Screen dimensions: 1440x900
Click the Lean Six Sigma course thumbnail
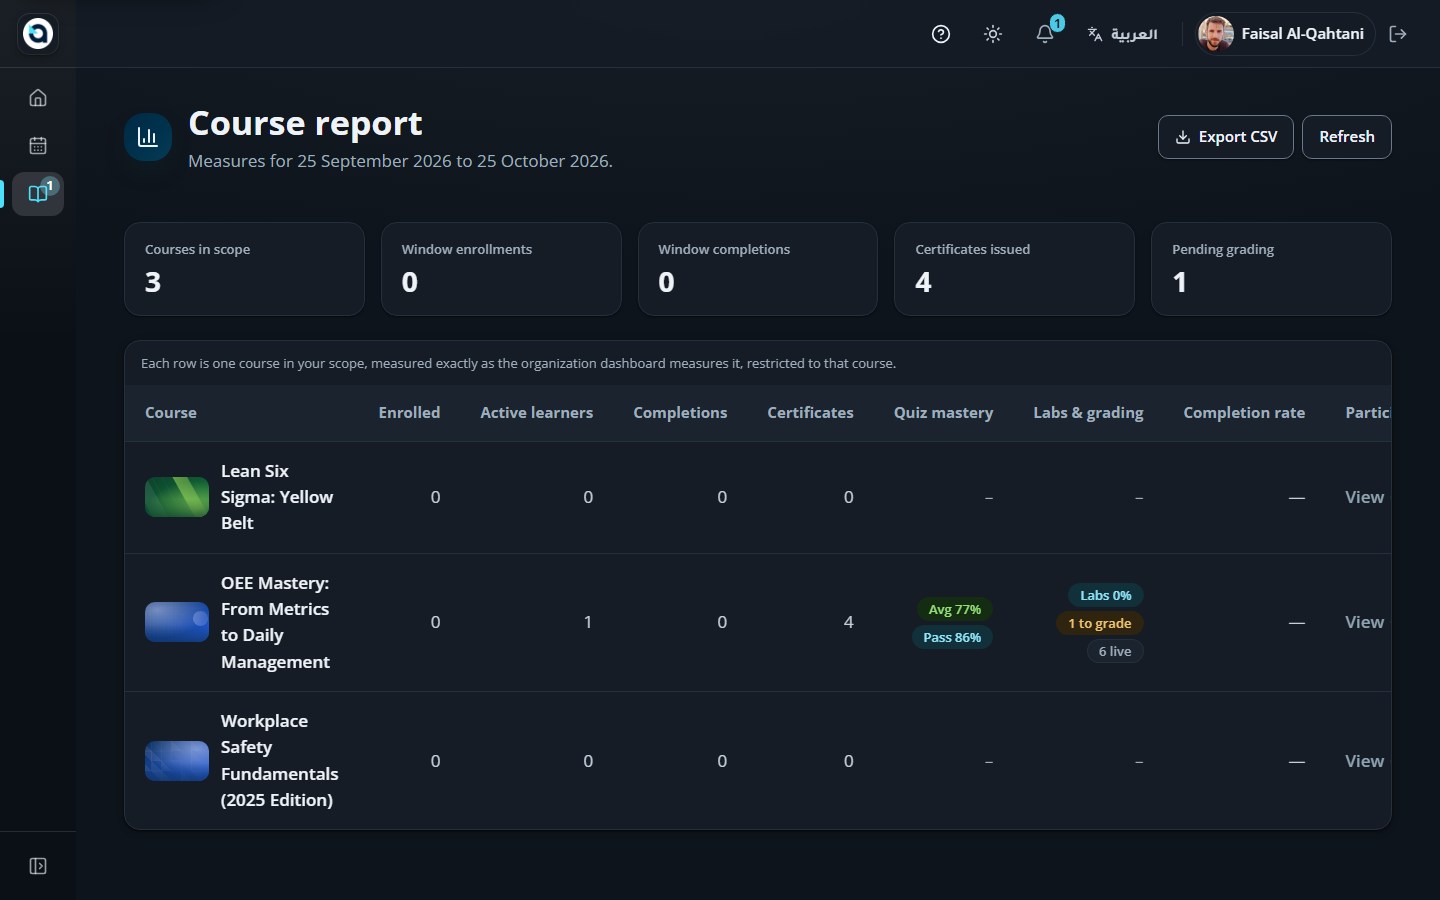[x=177, y=497]
